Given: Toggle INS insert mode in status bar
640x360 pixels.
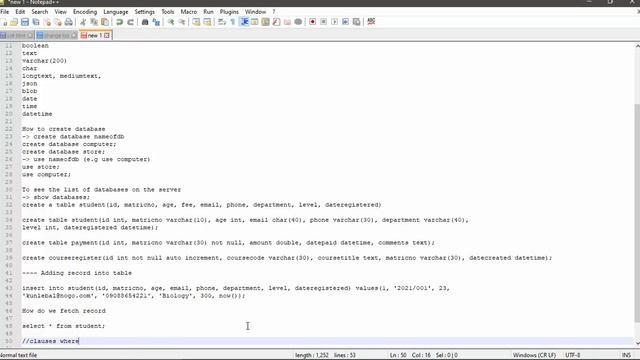Looking at the screenshot, I should coord(626,355).
